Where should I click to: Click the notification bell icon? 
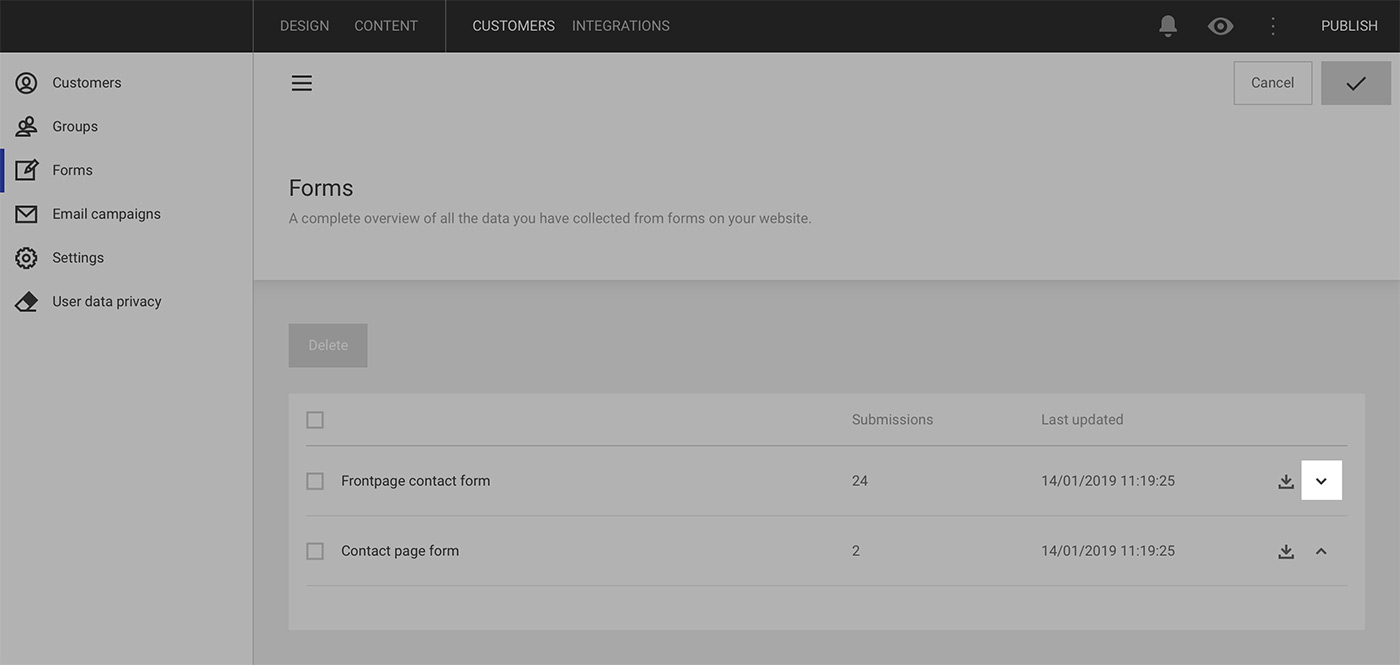click(x=1167, y=26)
